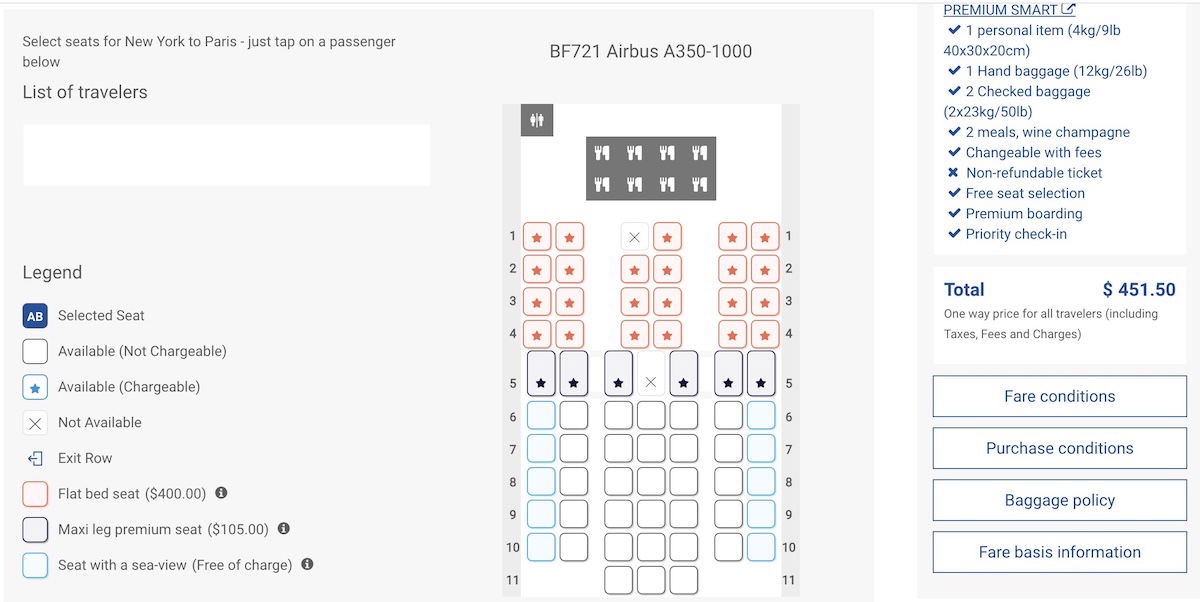
Task: Click info icon next to Maxi leg premium seat
Action: point(284,528)
